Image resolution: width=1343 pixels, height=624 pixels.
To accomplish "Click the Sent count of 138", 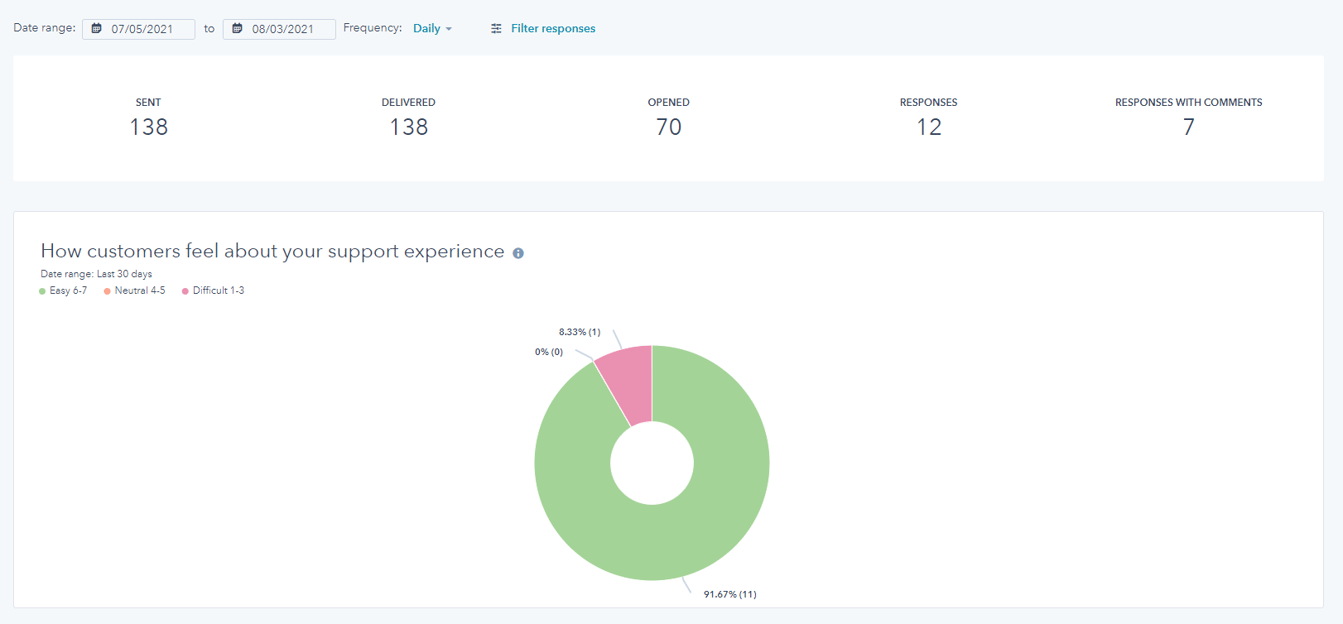I will (x=148, y=127).
